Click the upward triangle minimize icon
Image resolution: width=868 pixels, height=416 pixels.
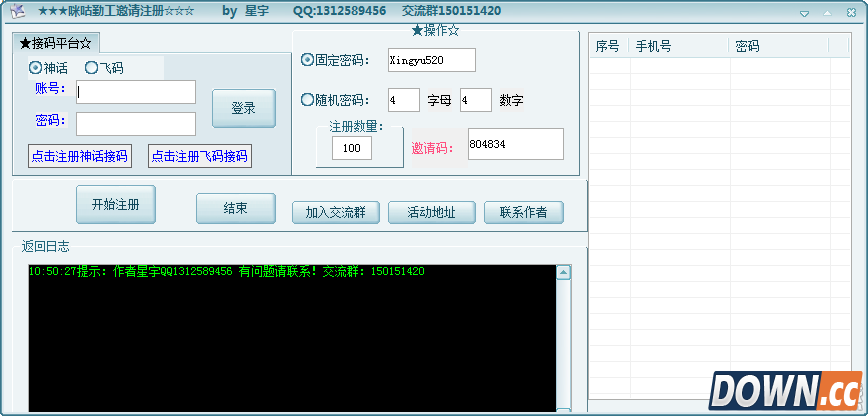pyautogui.click(x=827, y=13)
